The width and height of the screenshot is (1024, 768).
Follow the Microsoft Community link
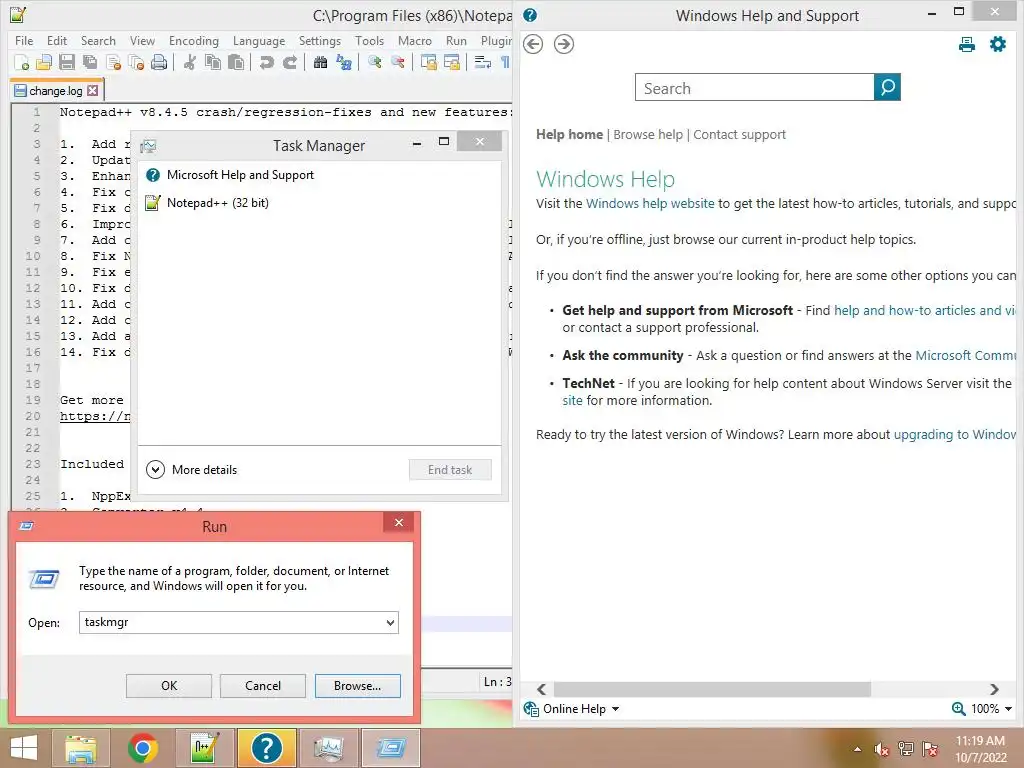(x=966, y=355)
